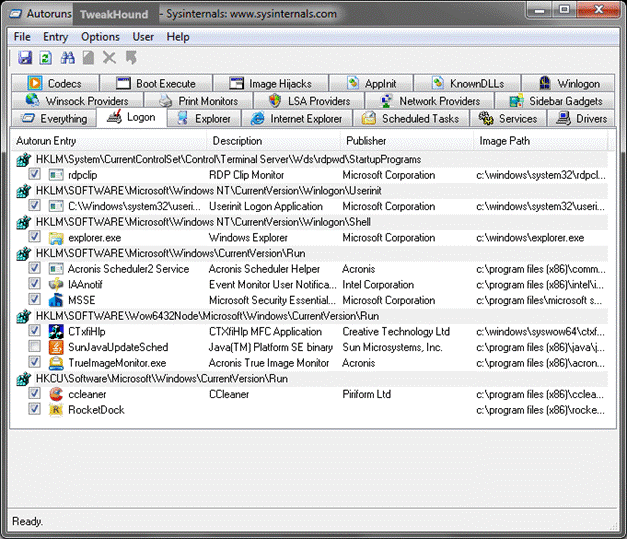Open the Print Monitors tab
This screenshot has width=627, height=539.
click(x=198, y=101)
